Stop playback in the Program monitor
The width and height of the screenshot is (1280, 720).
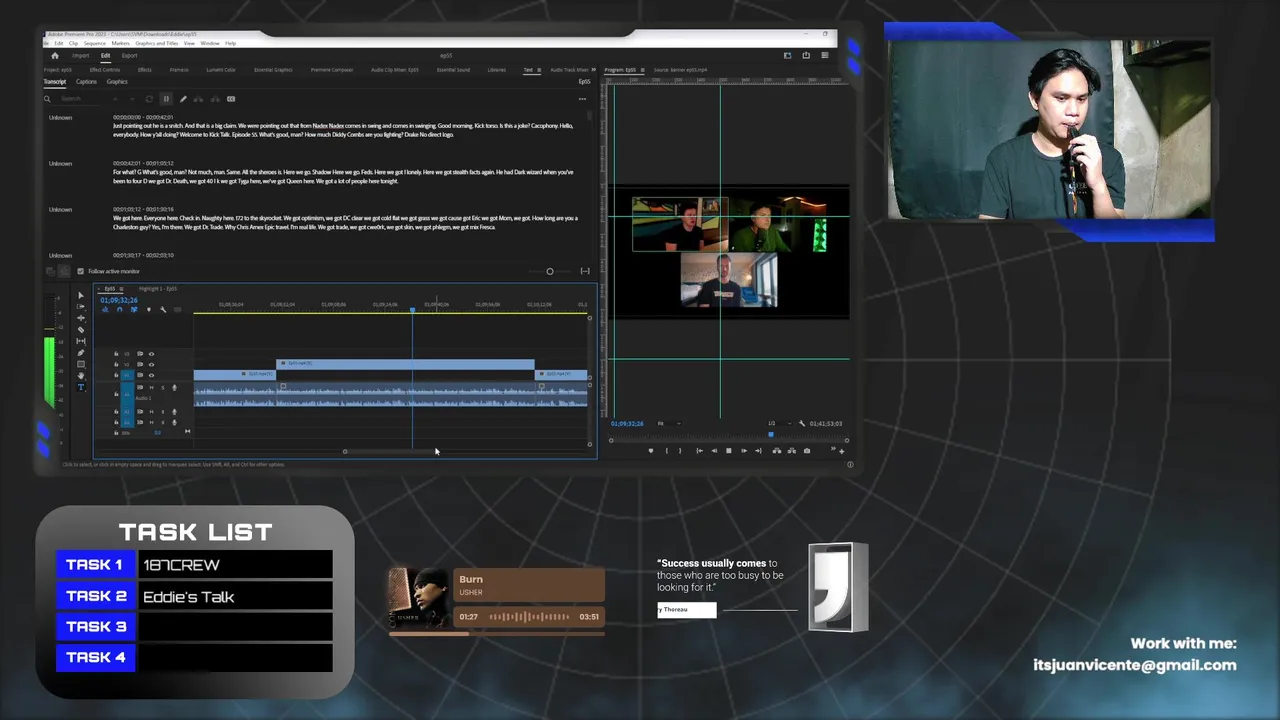point(729,451)
